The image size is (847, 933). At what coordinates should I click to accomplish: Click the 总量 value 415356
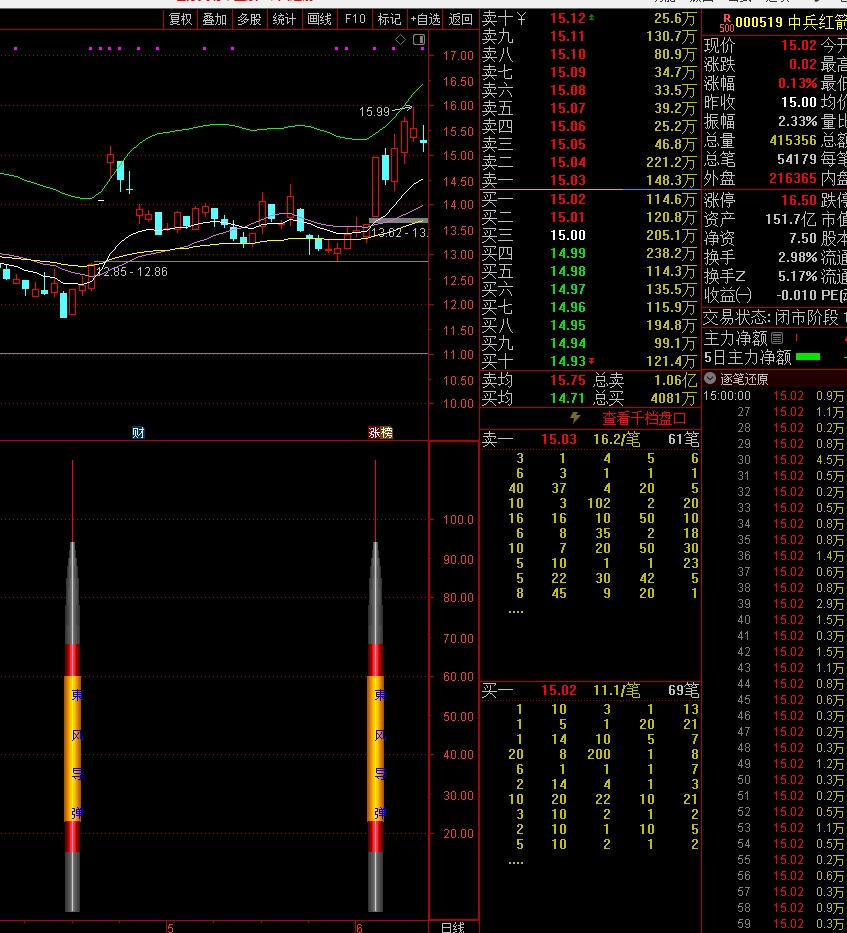pyautogui.click(x=793, y=140)
